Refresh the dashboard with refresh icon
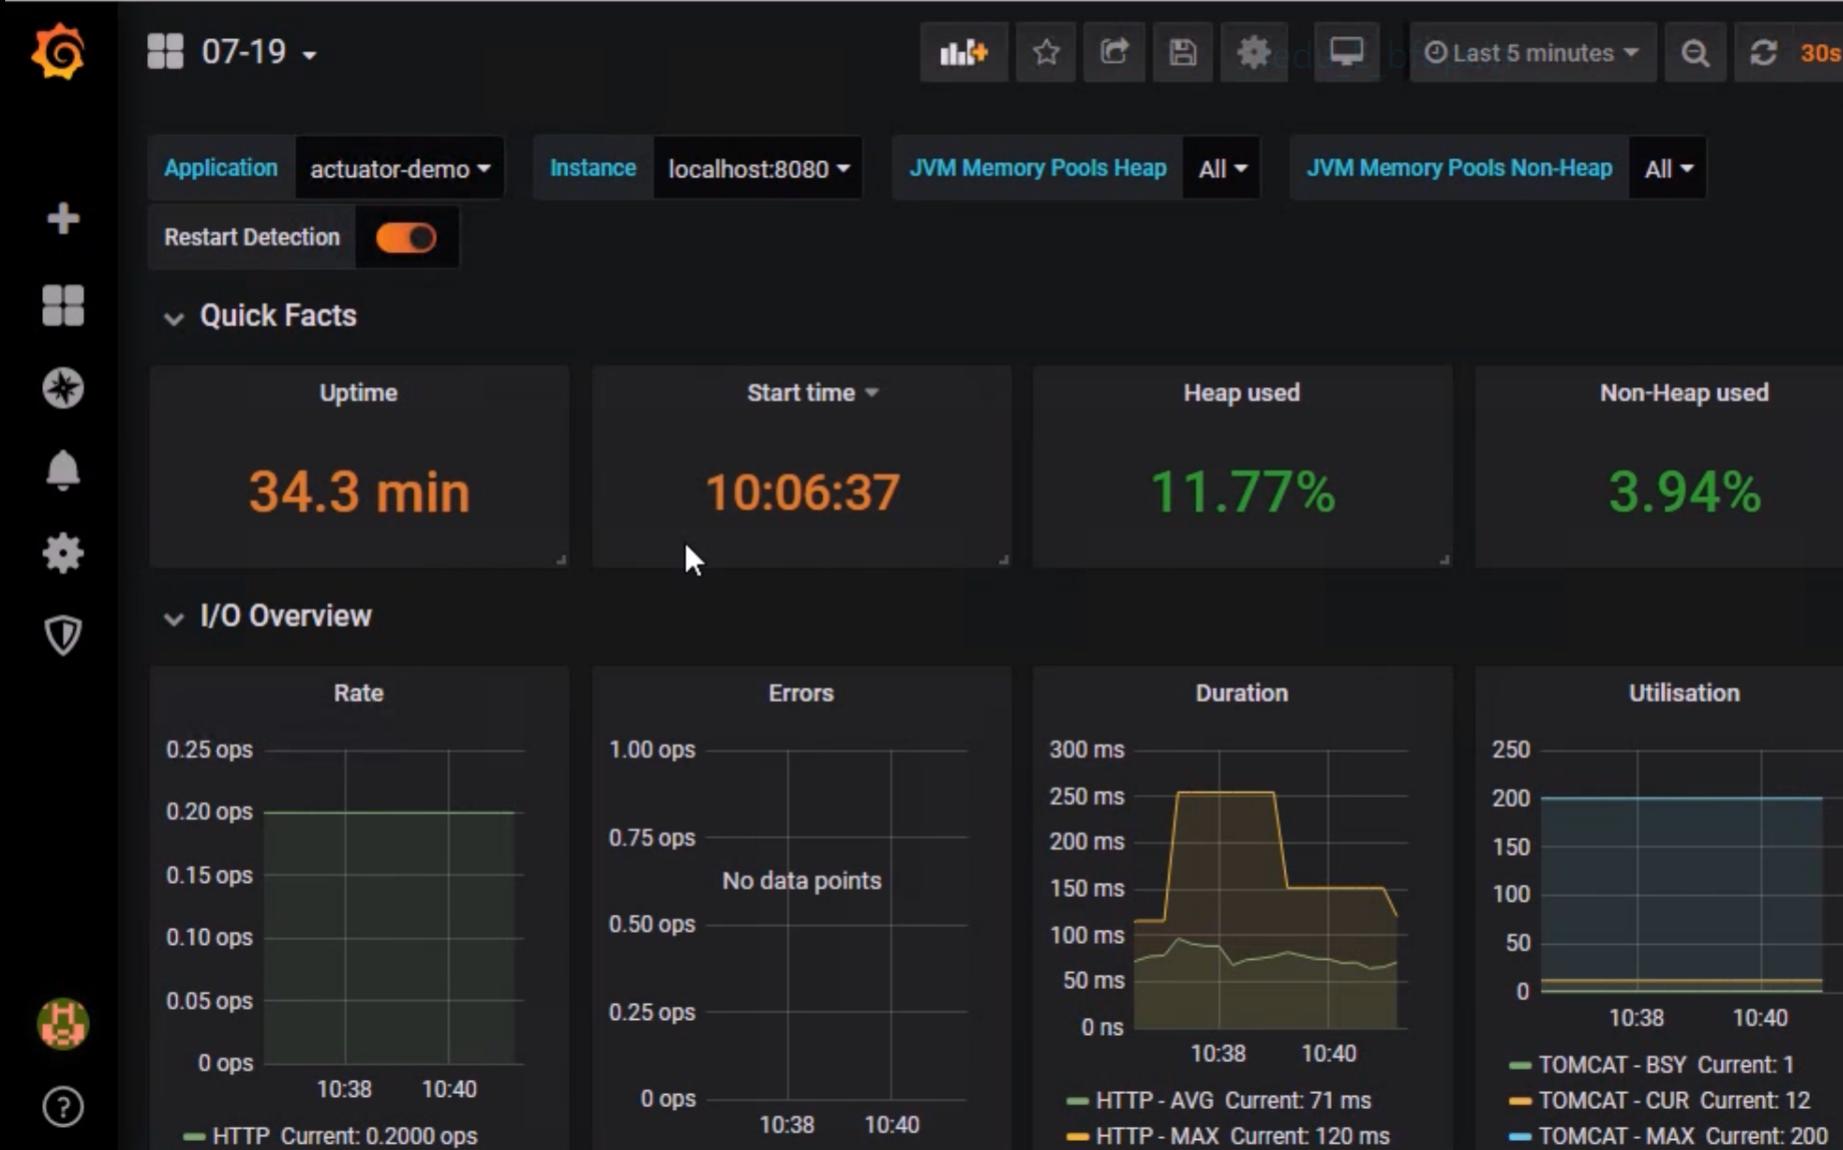 click(1764, 53)
